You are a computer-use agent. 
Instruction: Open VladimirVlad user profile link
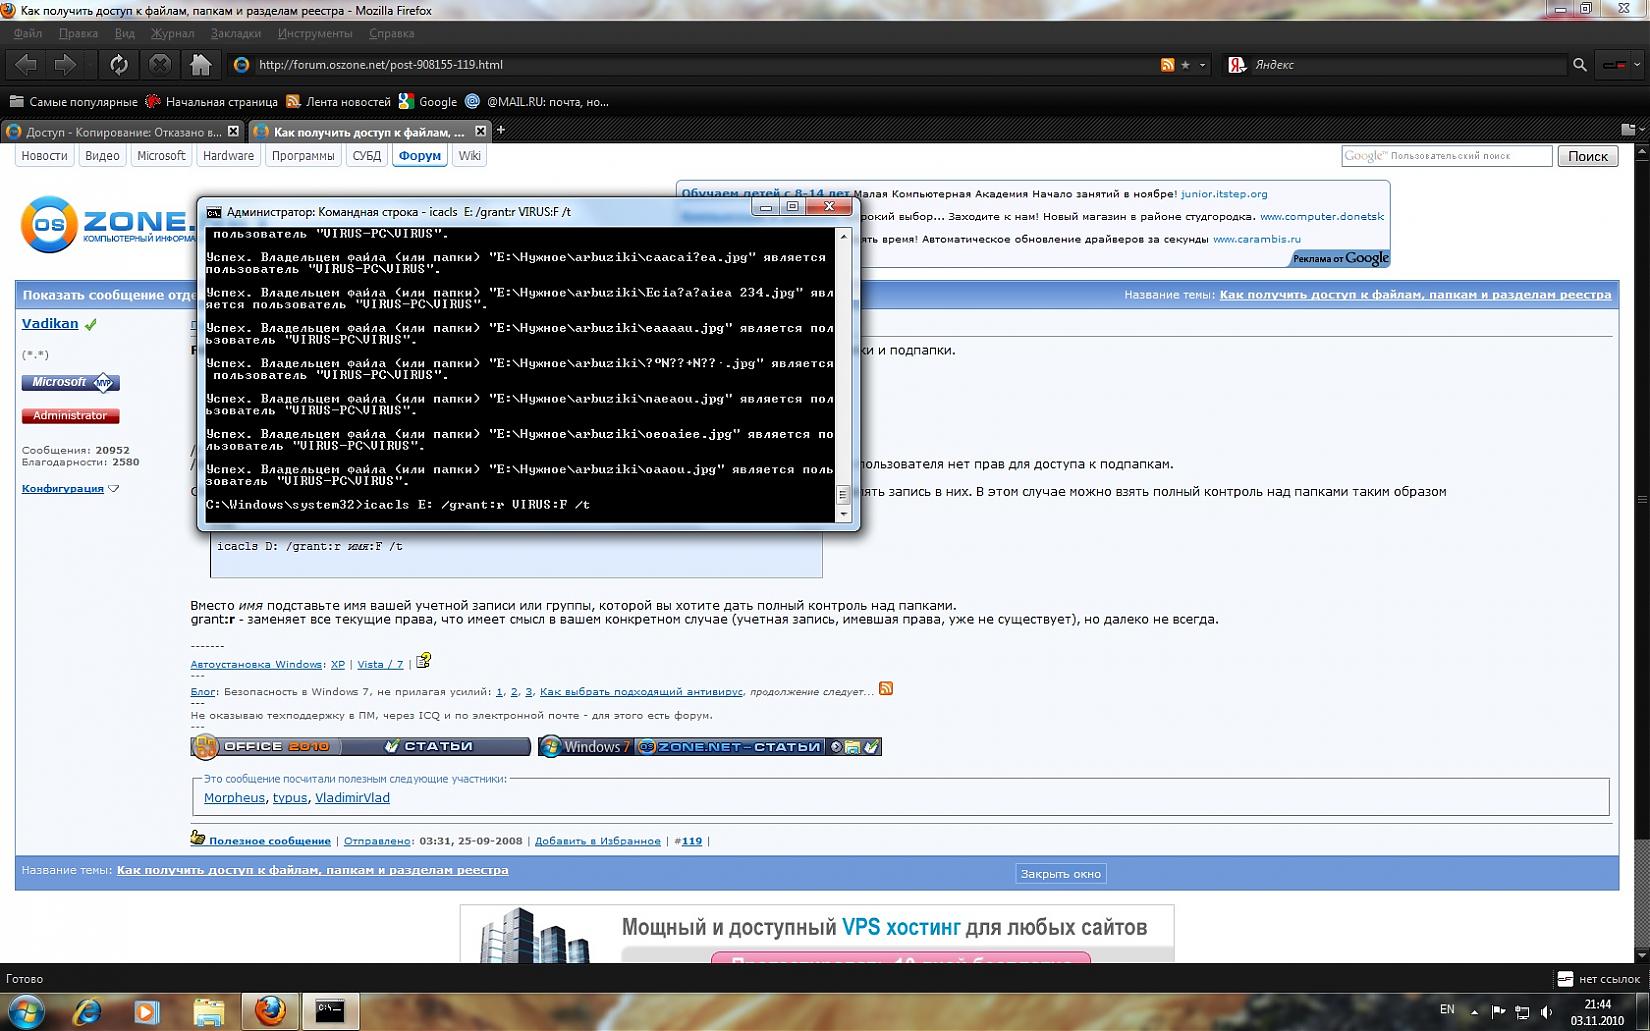(352, 798)
